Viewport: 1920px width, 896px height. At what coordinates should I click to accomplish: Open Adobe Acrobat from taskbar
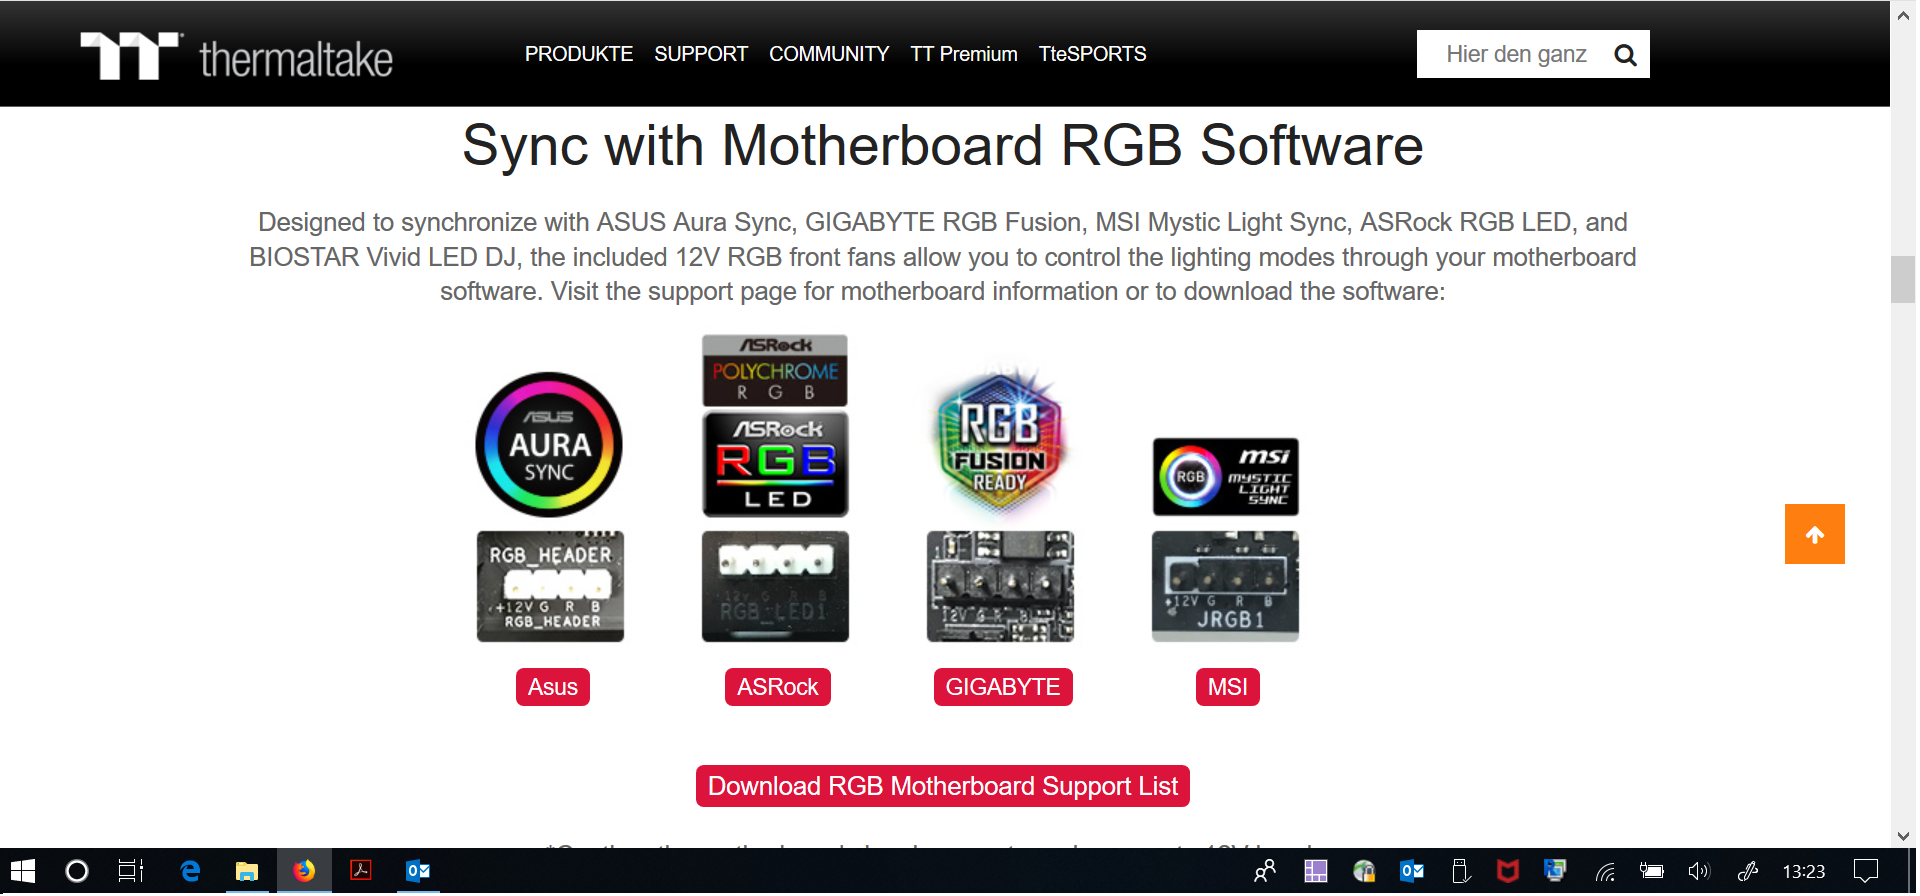tap(361, 871)
